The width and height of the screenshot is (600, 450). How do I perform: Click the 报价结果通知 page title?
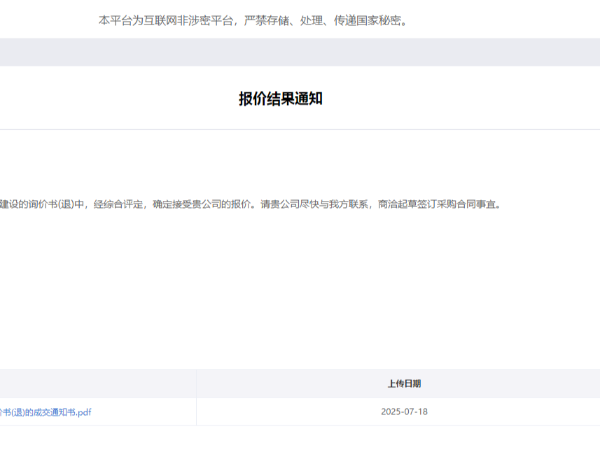280,98
